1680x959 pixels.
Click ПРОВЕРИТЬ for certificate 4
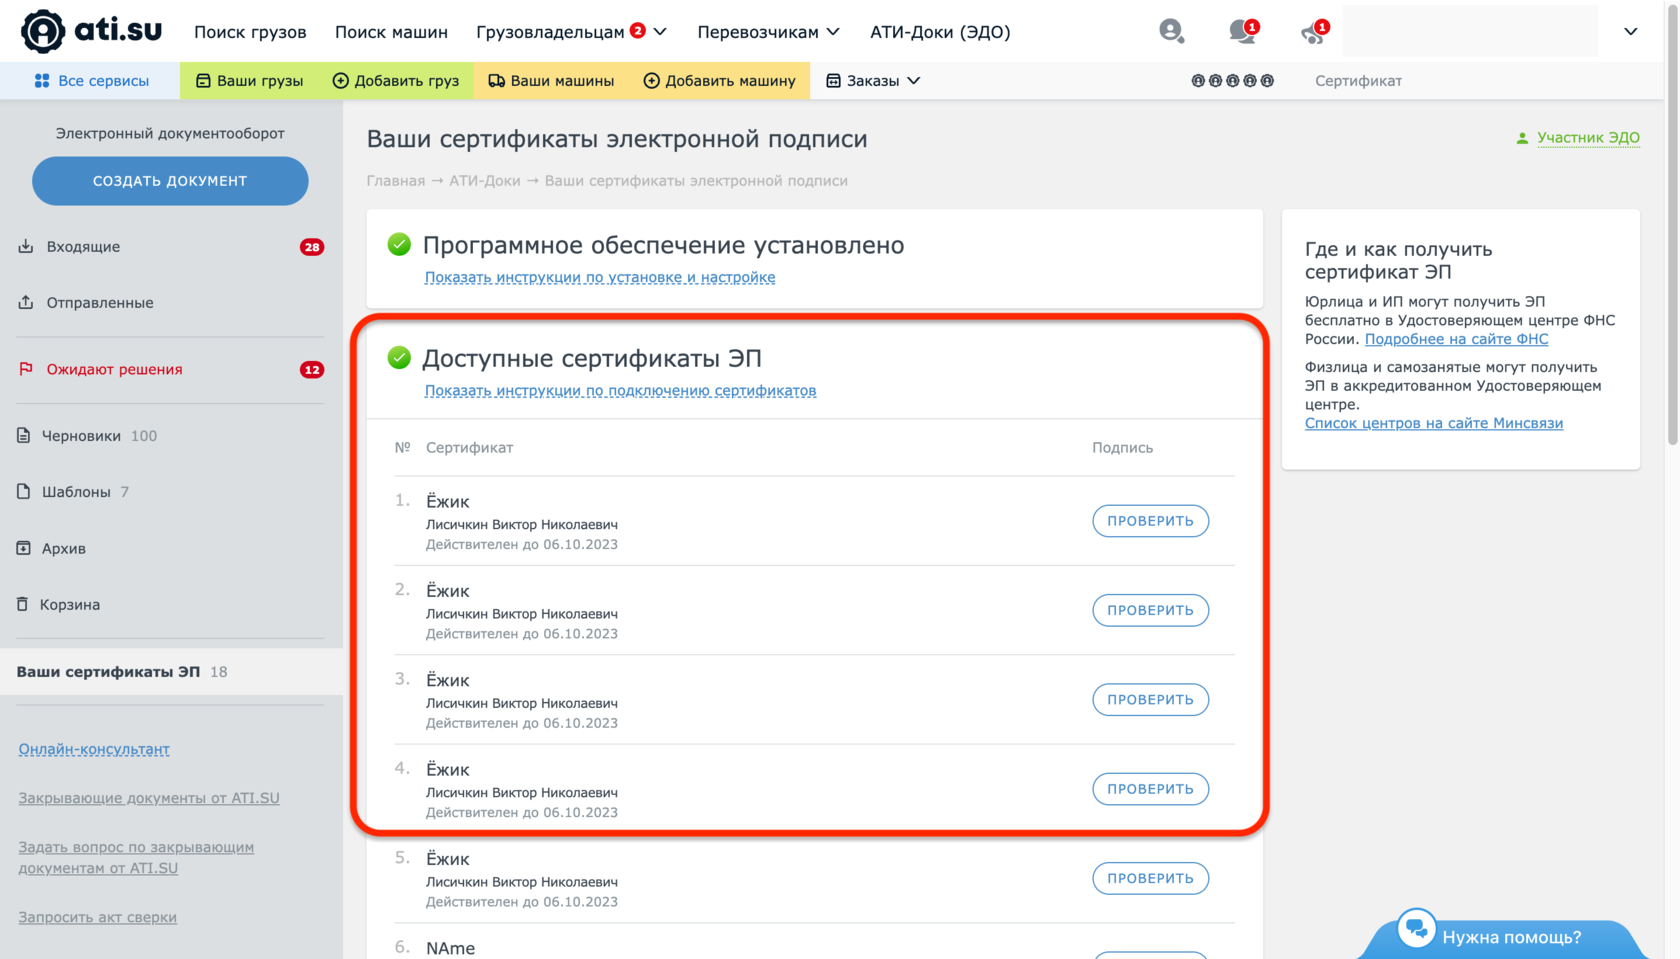tap(1150, 789)
